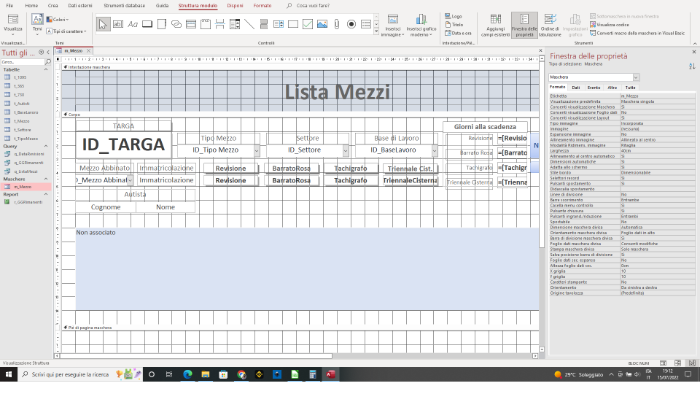Pick the Image control tool

[x=322, y=24]
